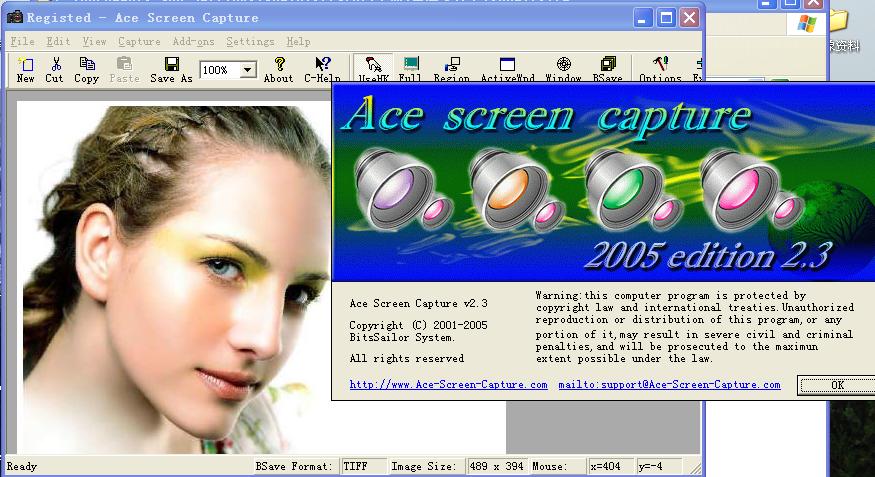The height and width of the screenshot is (477, 875).
Task: Click the 489 x 394 image size value
Action: coord(496,466)
